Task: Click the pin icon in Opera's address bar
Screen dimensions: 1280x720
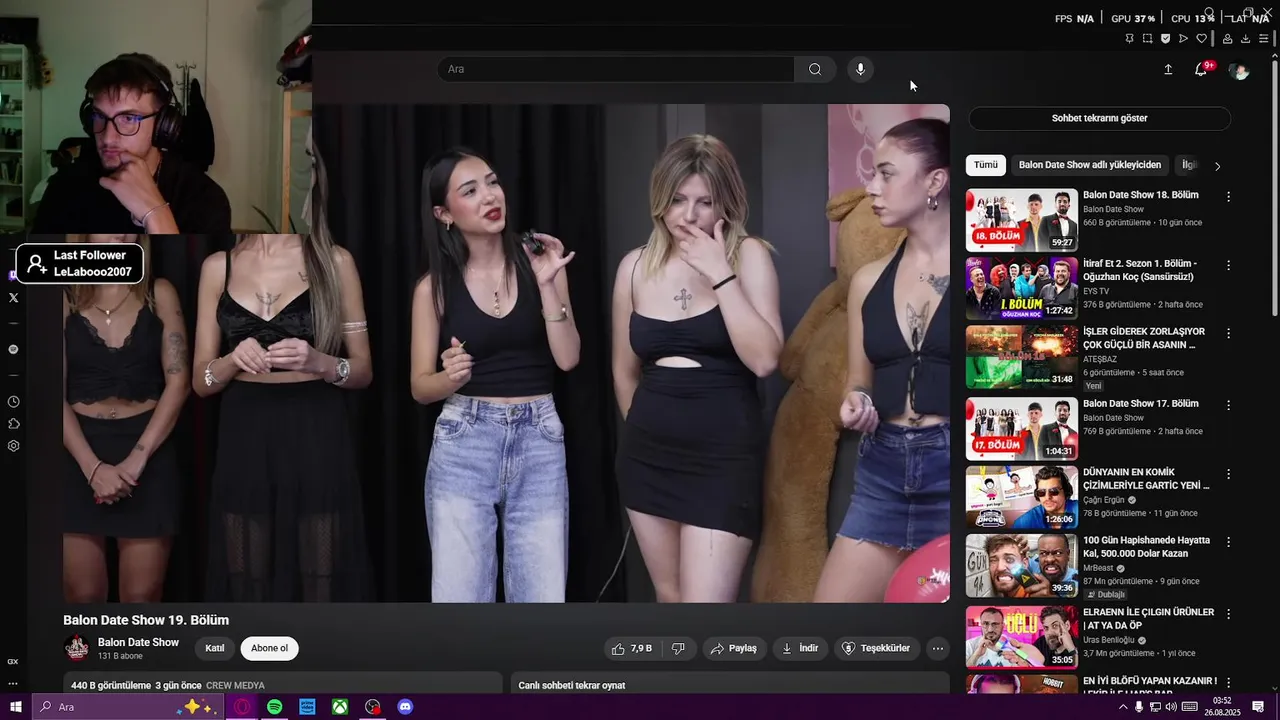Action: click(x=1129, y=39)
